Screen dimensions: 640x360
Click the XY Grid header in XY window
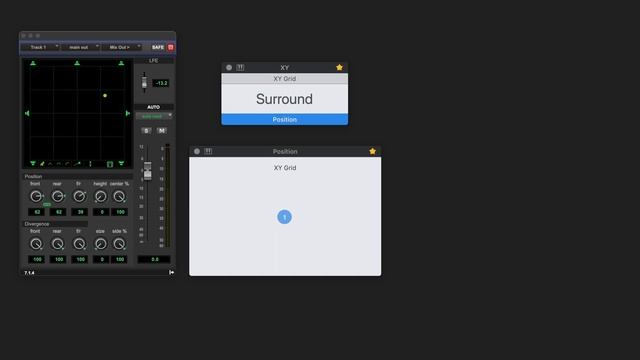[x=284, y=79]
